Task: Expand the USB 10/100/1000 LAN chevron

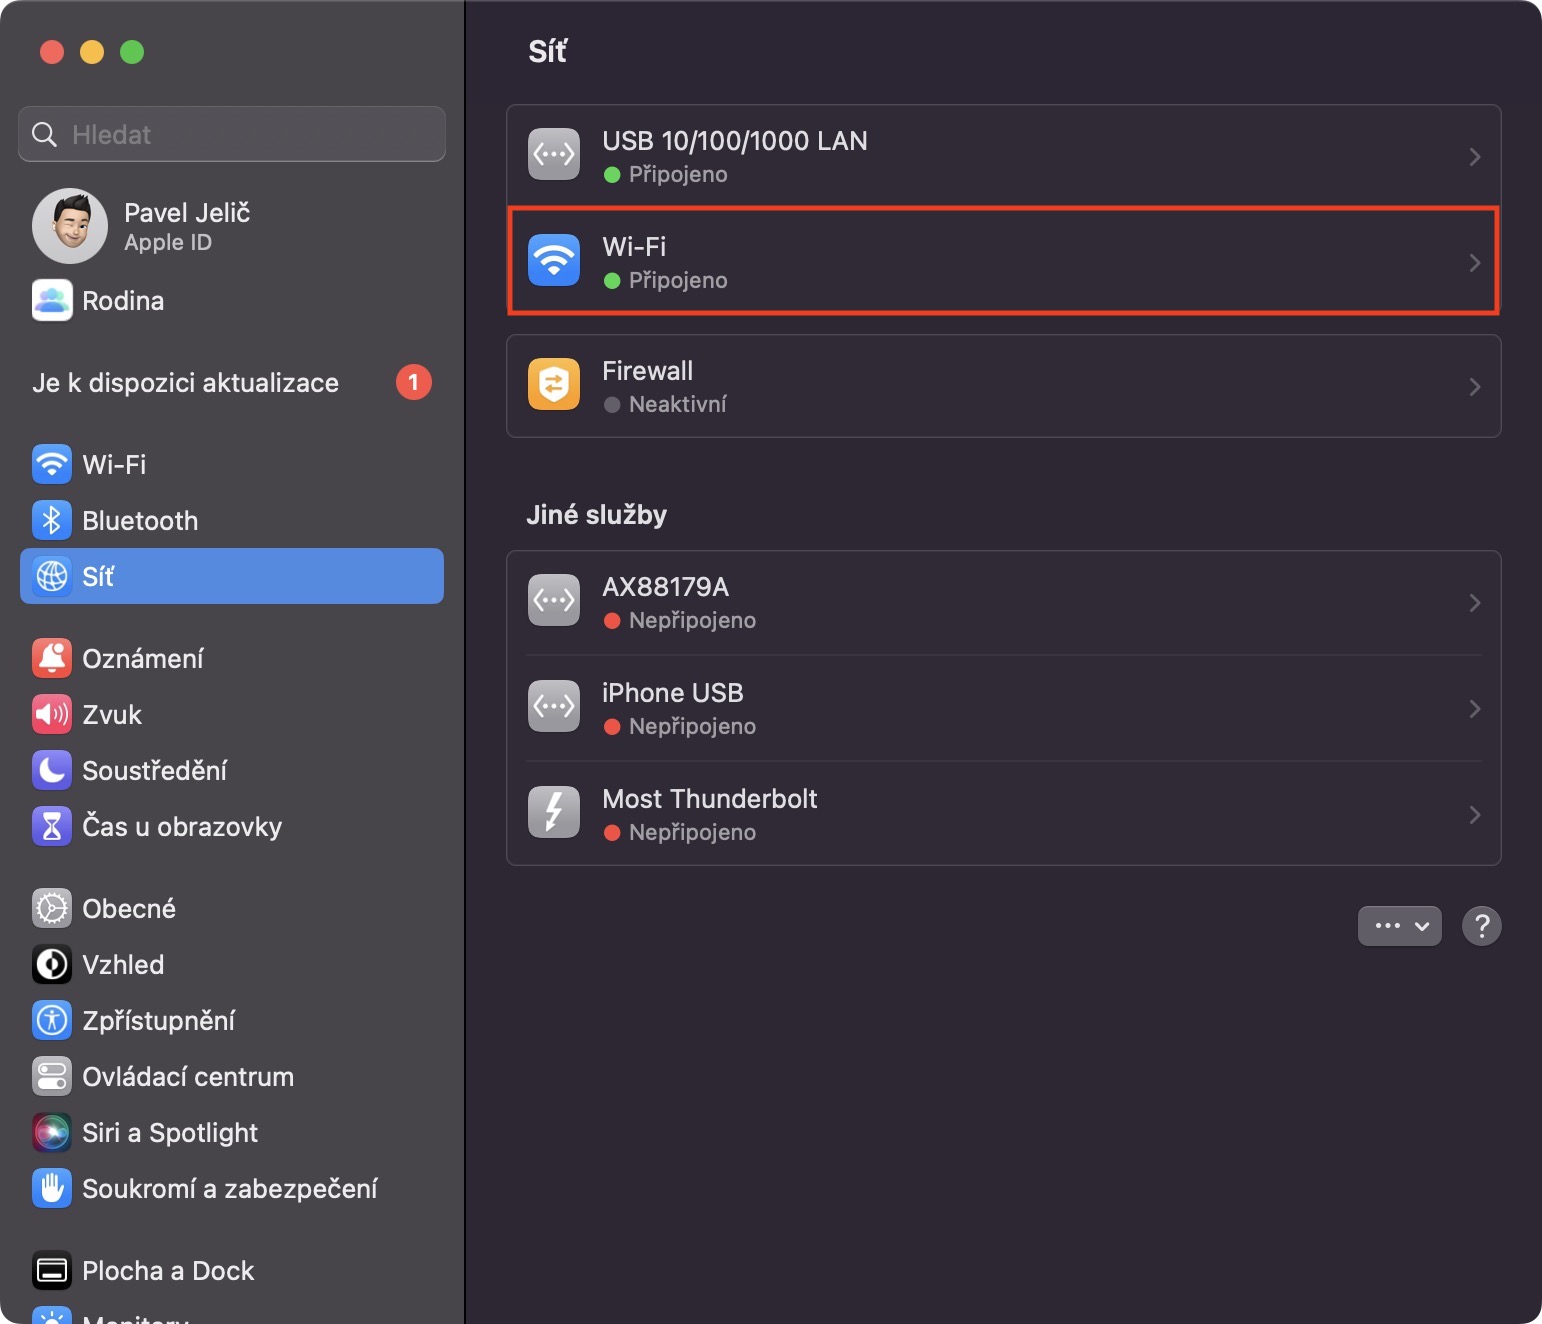Action: (x=1474, y=157)
